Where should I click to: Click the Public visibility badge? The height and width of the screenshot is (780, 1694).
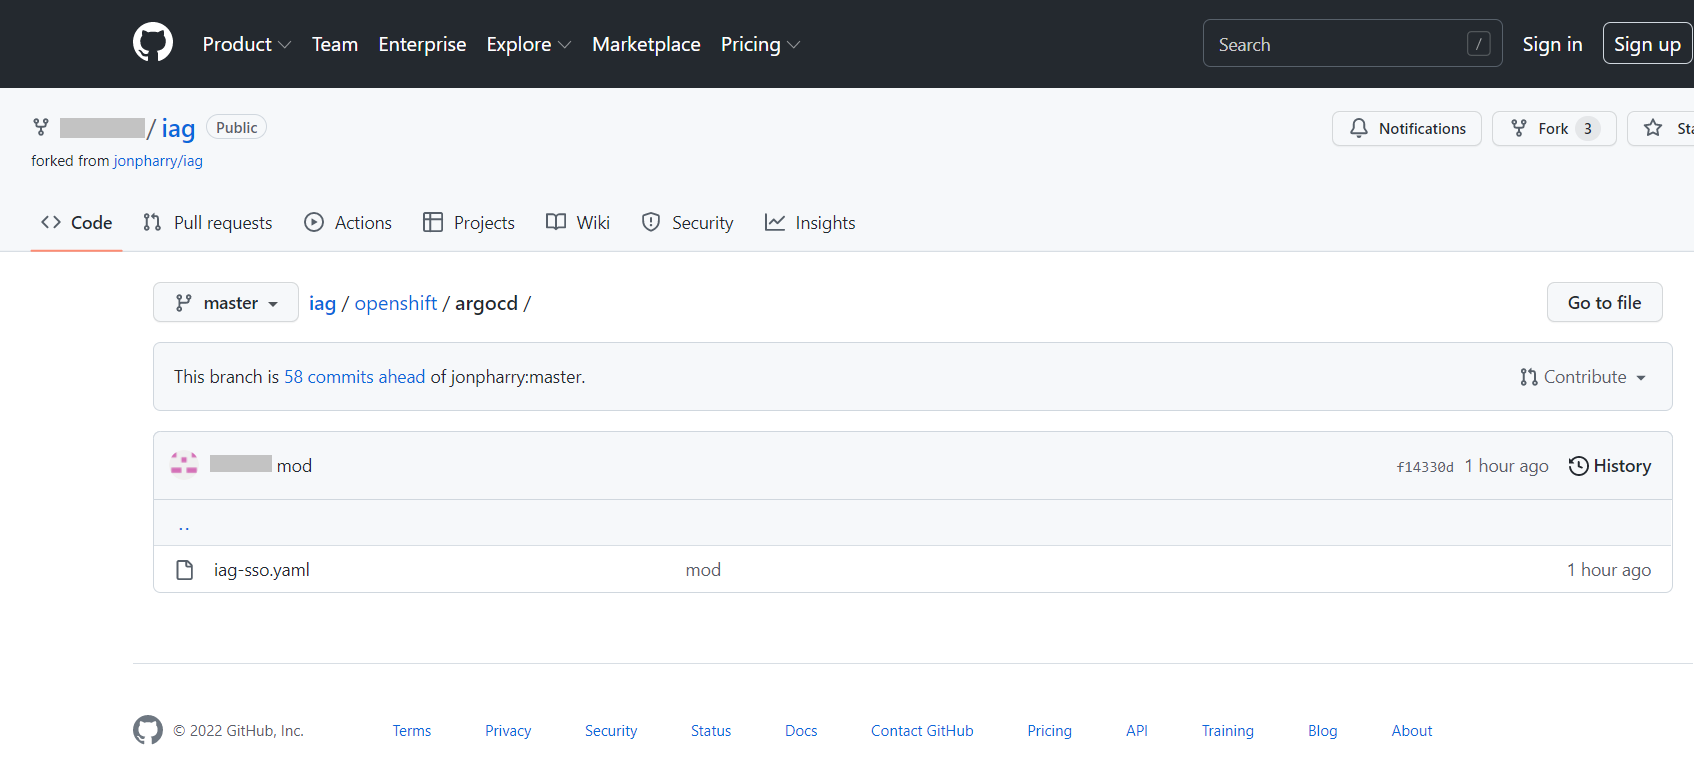pos(237,127)
